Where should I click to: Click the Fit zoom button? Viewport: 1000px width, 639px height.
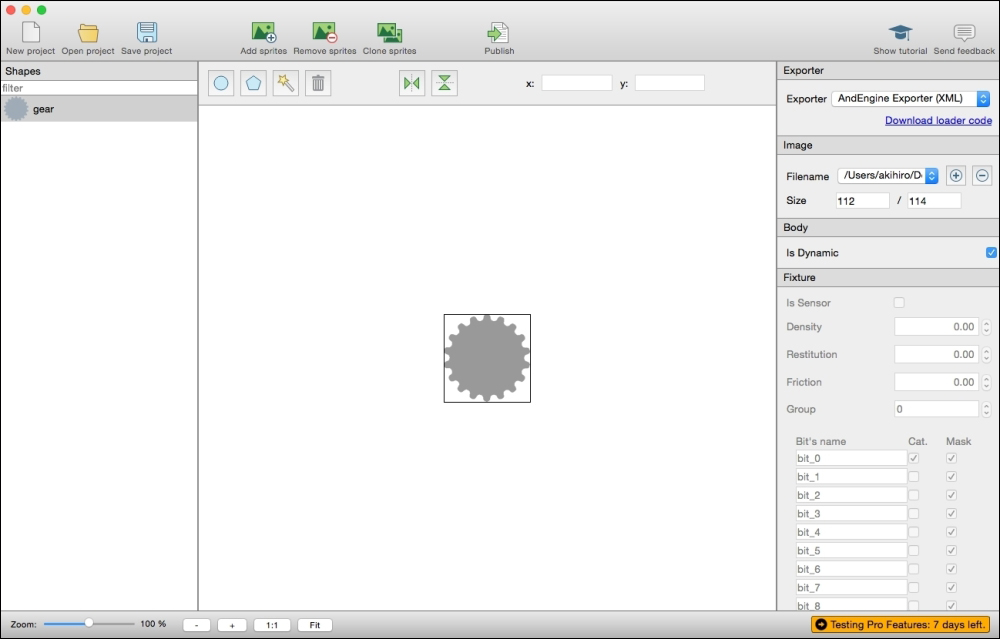tap(314, 625)
